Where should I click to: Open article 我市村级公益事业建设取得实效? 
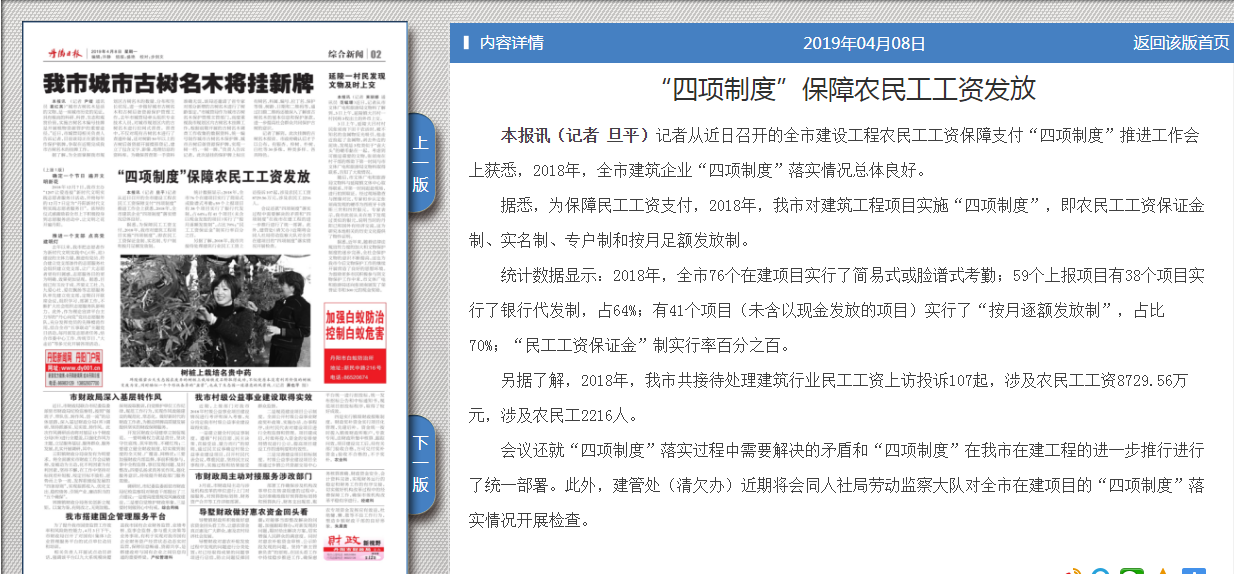(x=254, y=397)
